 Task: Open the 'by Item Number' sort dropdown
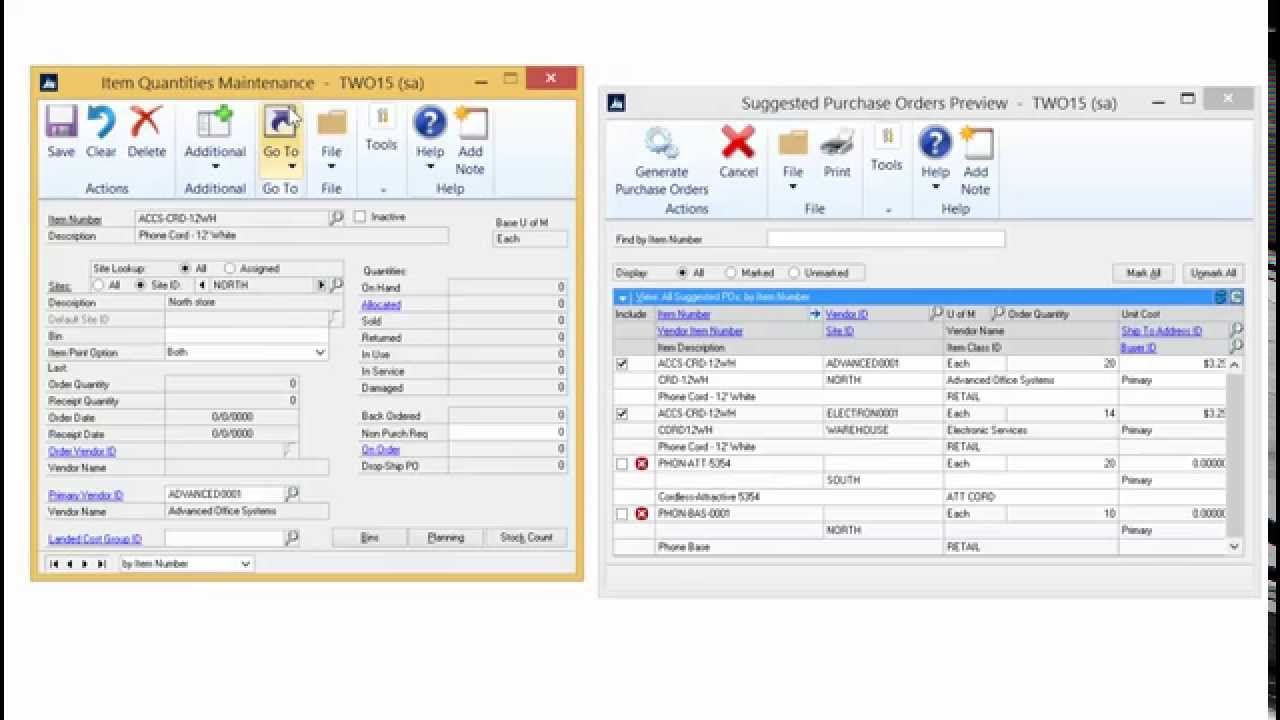[245, 564]
